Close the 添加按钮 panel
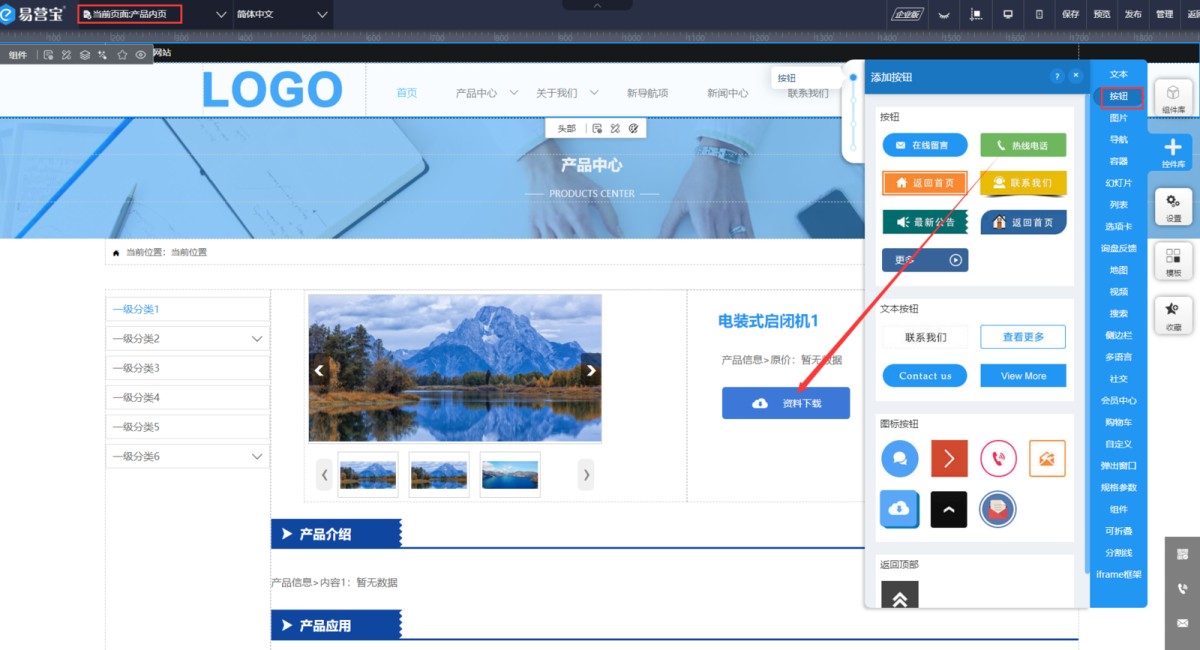 coord(1076,76)
